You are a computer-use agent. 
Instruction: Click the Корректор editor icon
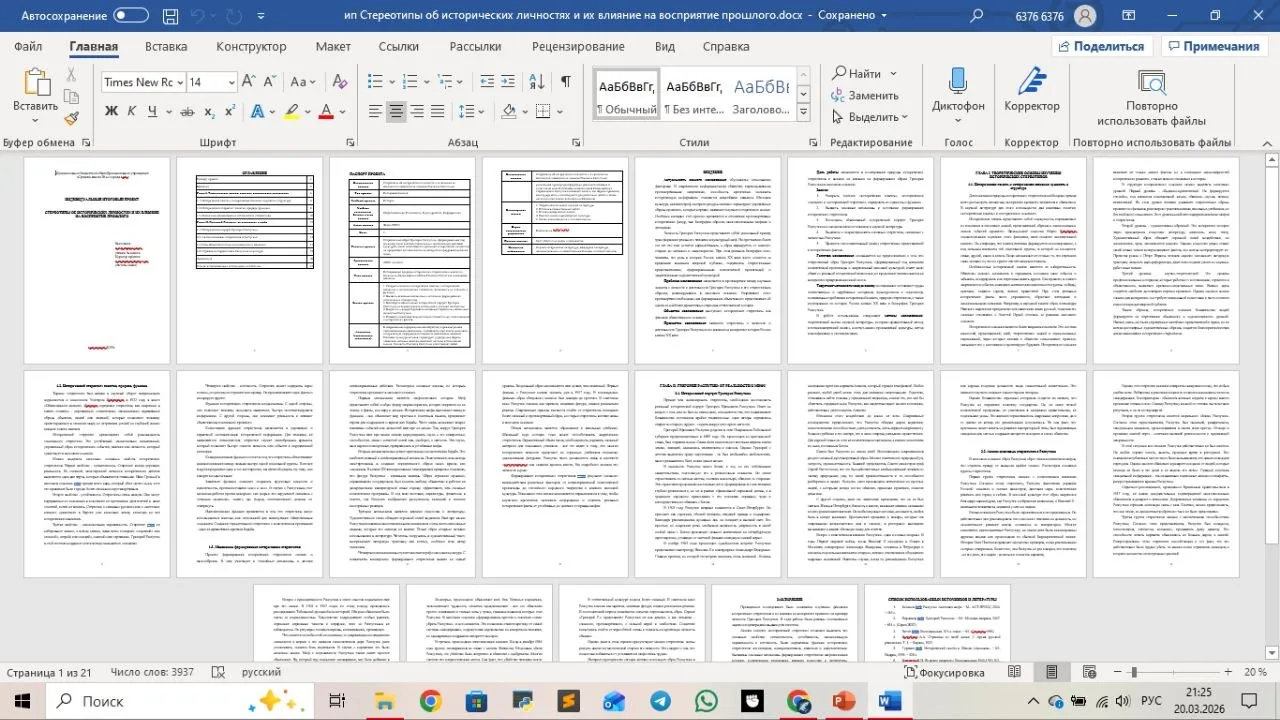(x=1031, y=92)
